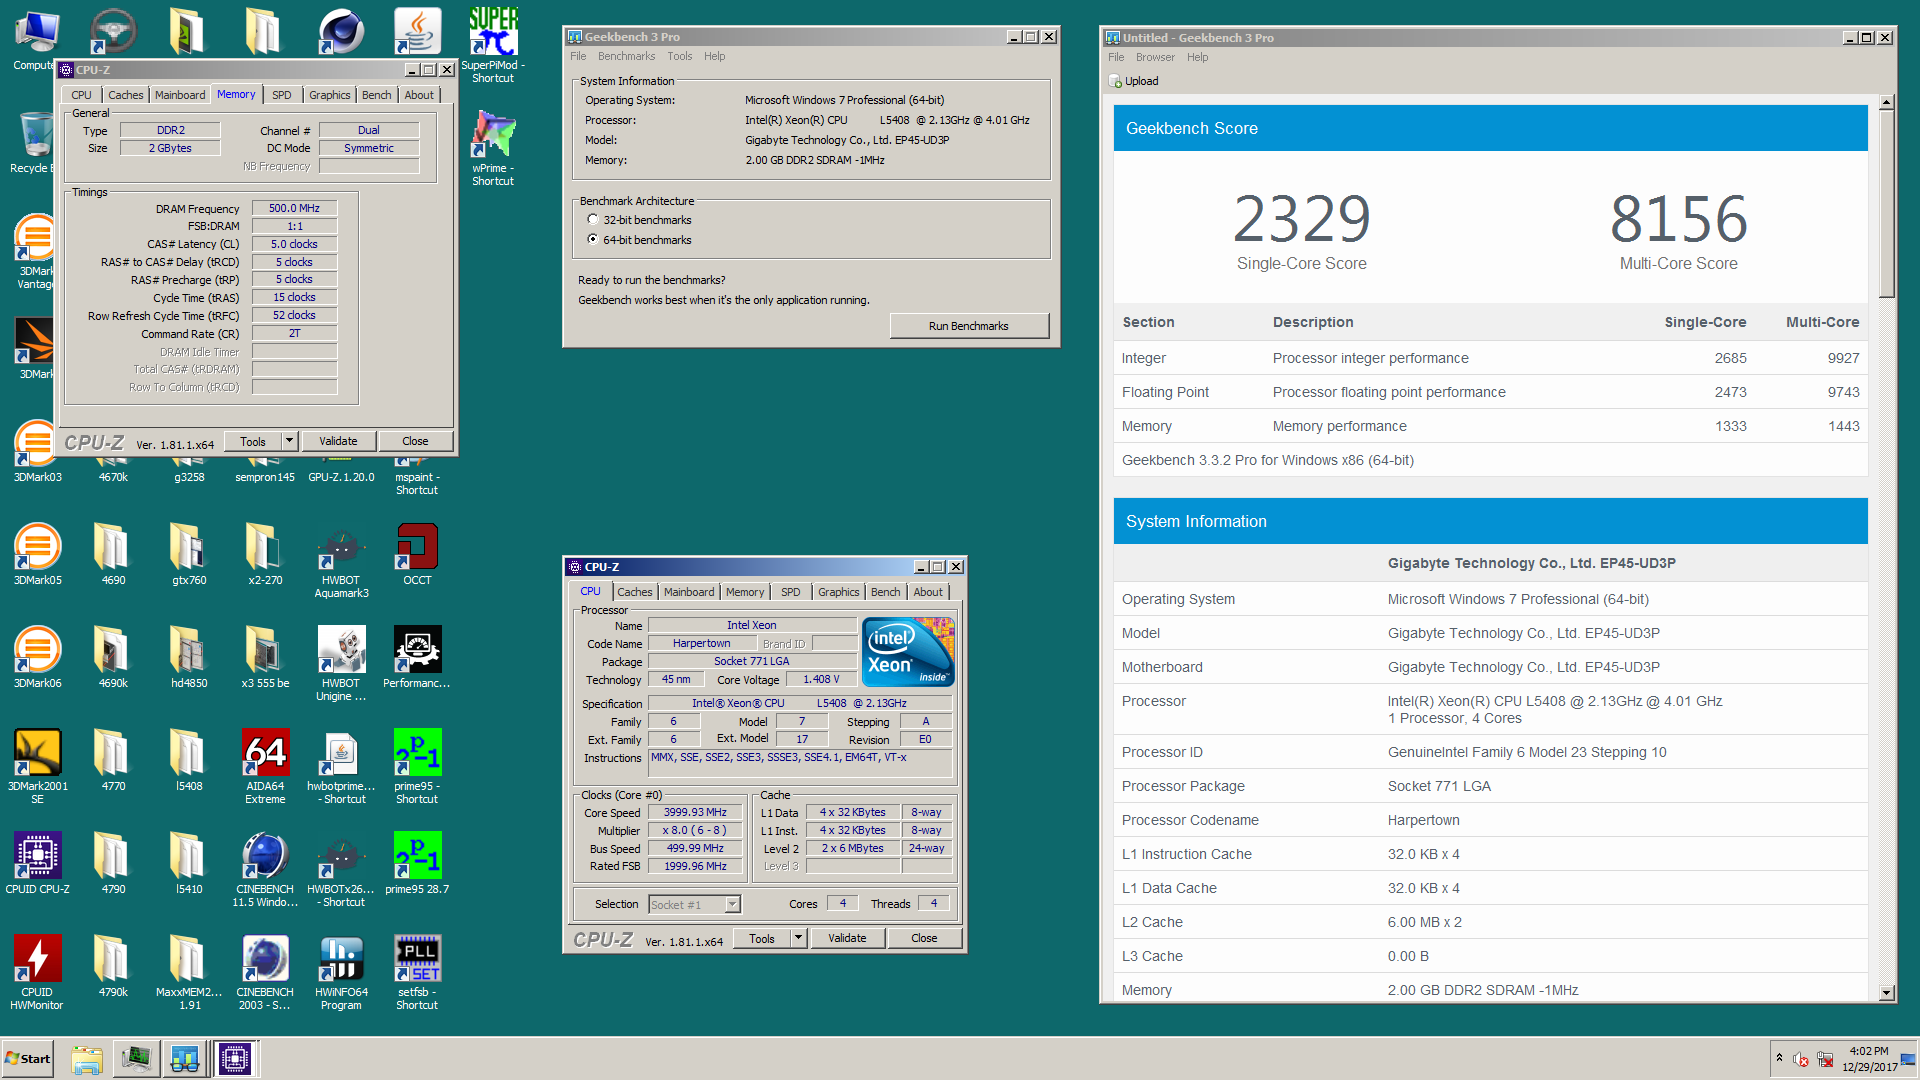Open HWiNFO64 Program icon
Viewport: 1920px width, 1080px height.
pyautogui.click(x=341, y=959)
